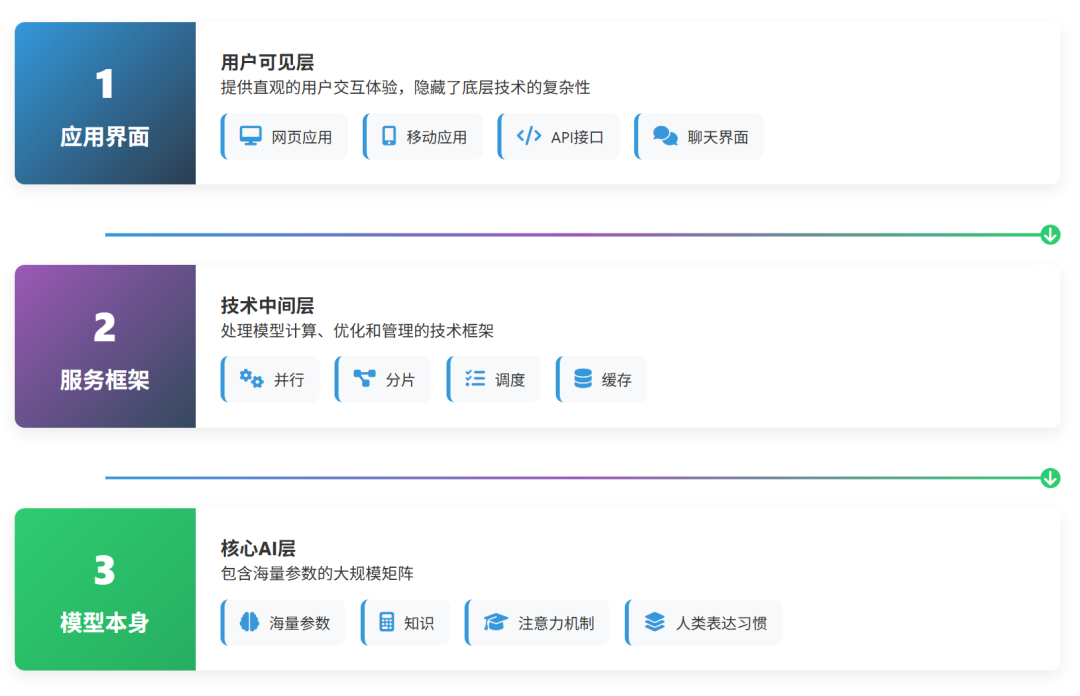
Task: Toggle the 应用界面 numbered badge 1
Action: [x=104, y=86]
